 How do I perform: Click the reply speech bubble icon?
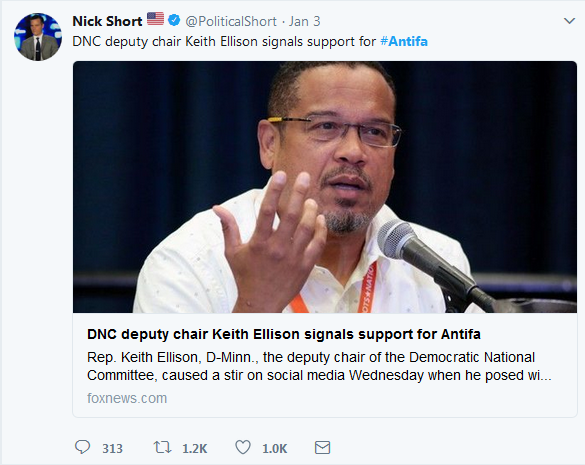tap(82, 447)
